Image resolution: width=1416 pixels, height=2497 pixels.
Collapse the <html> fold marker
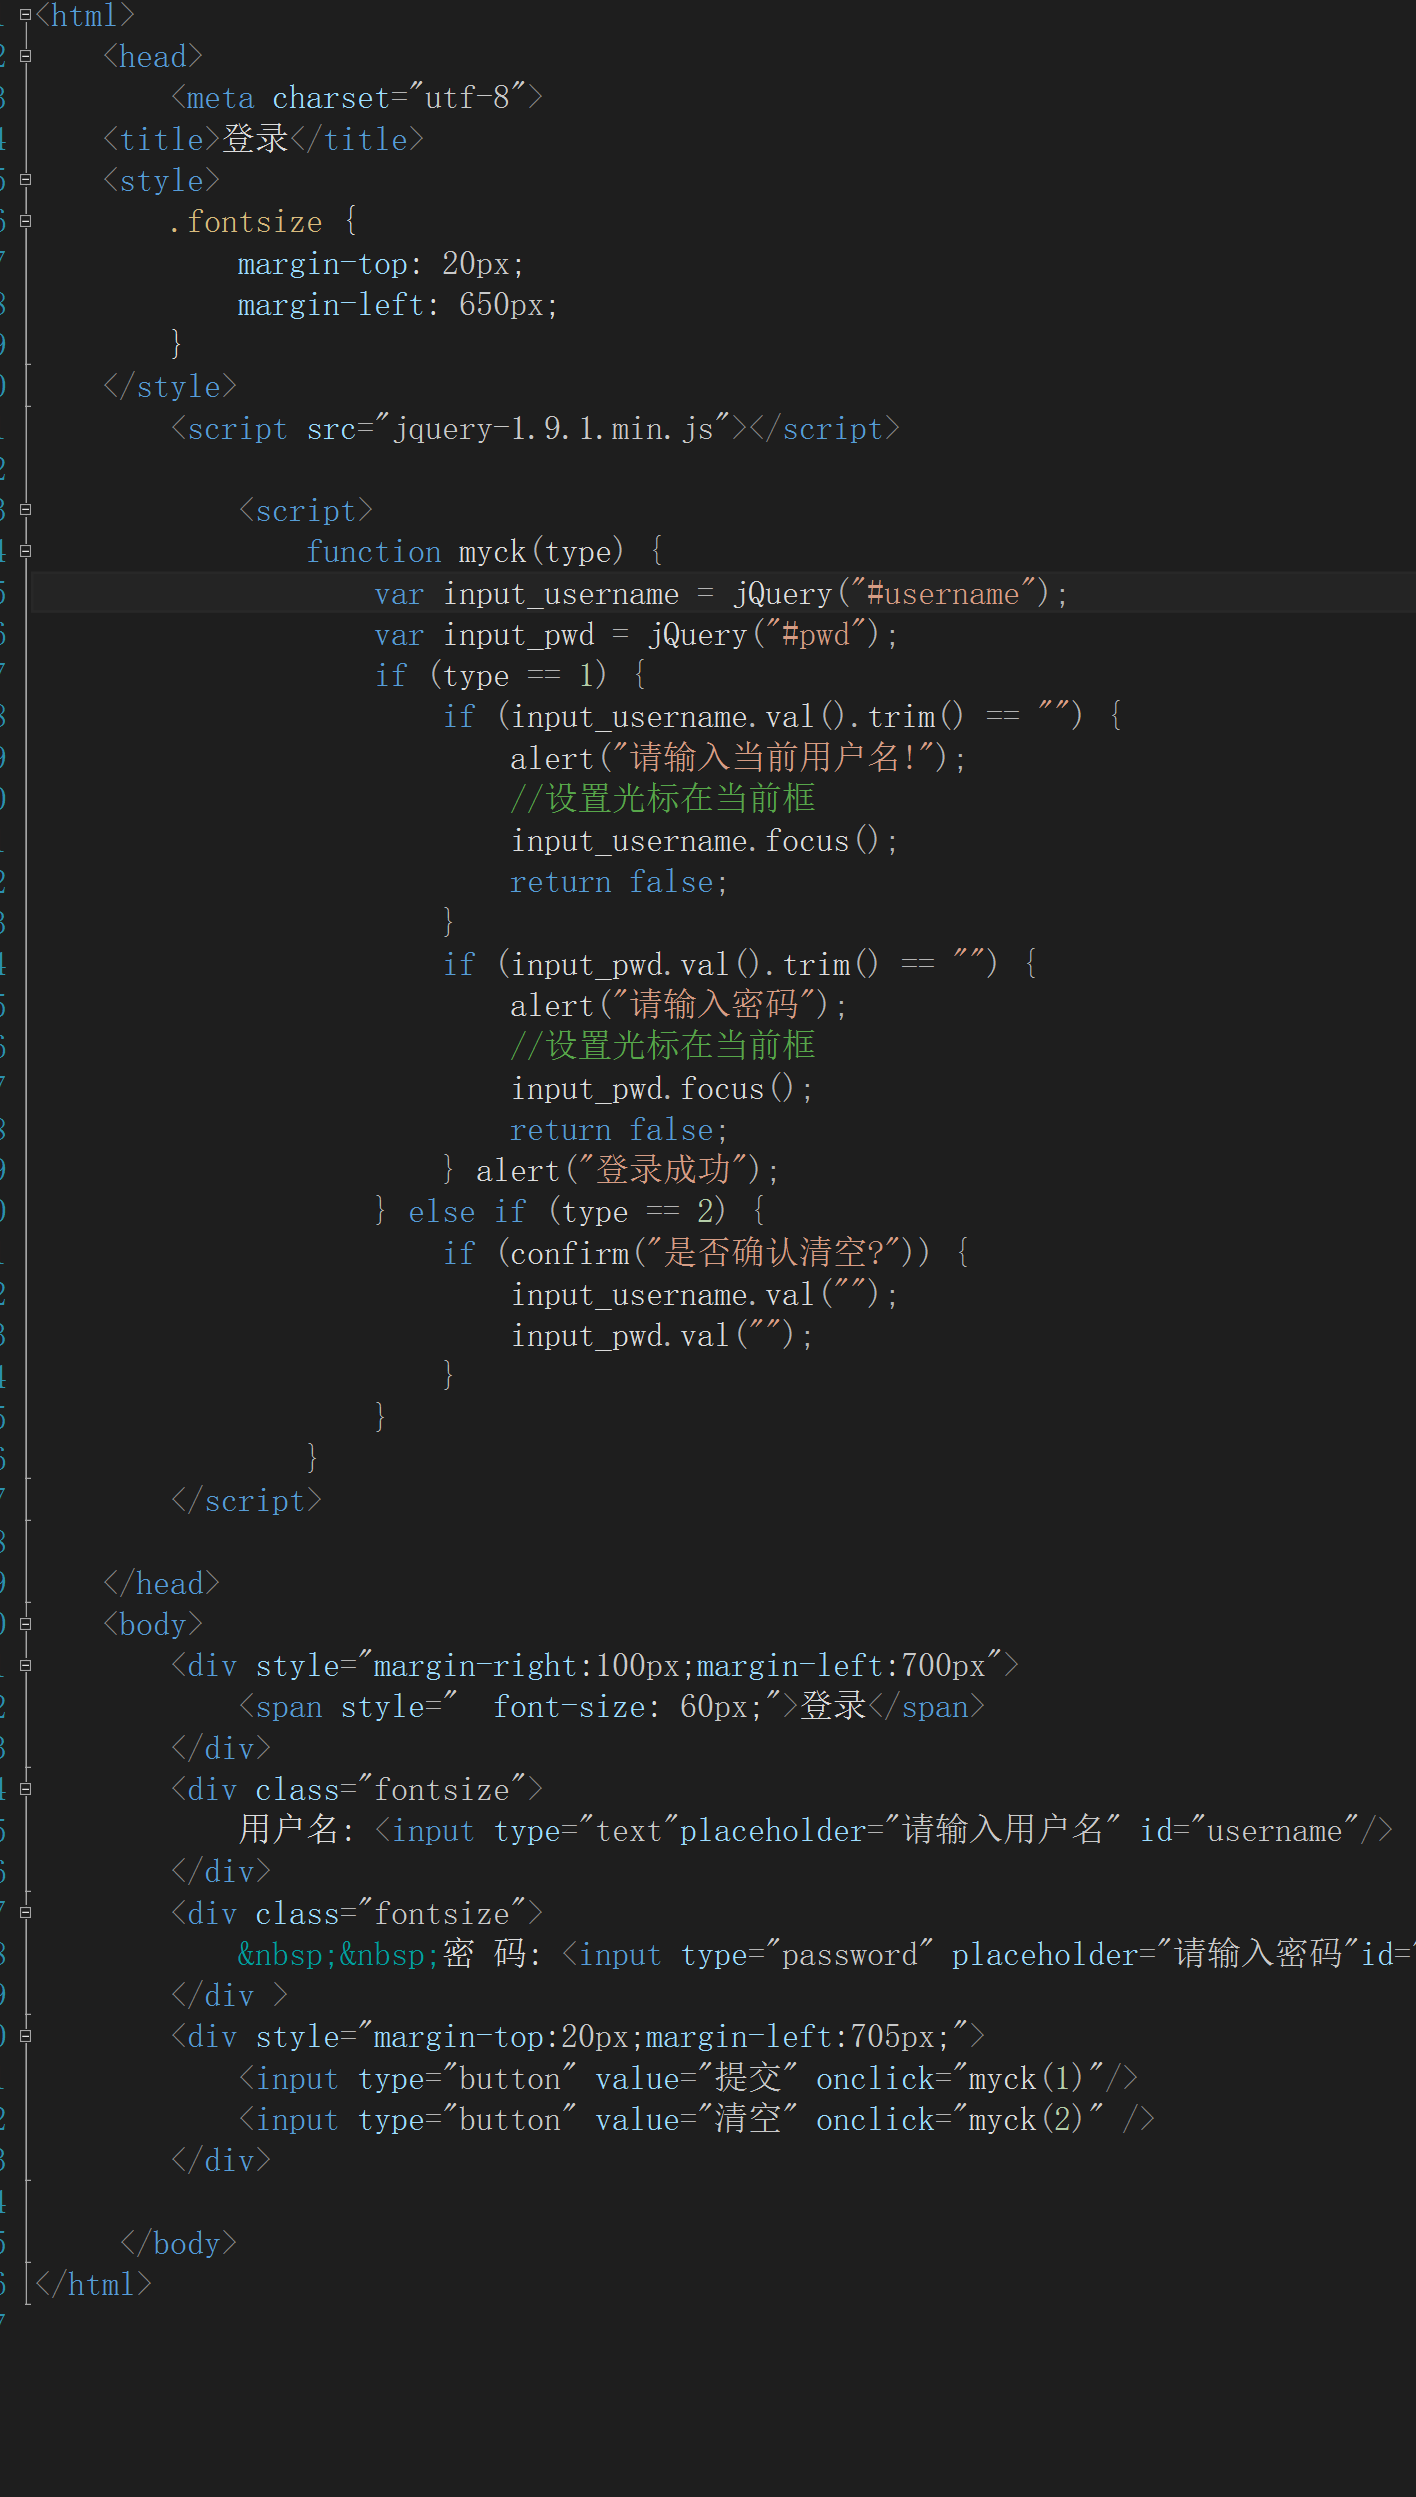(25, 15)
